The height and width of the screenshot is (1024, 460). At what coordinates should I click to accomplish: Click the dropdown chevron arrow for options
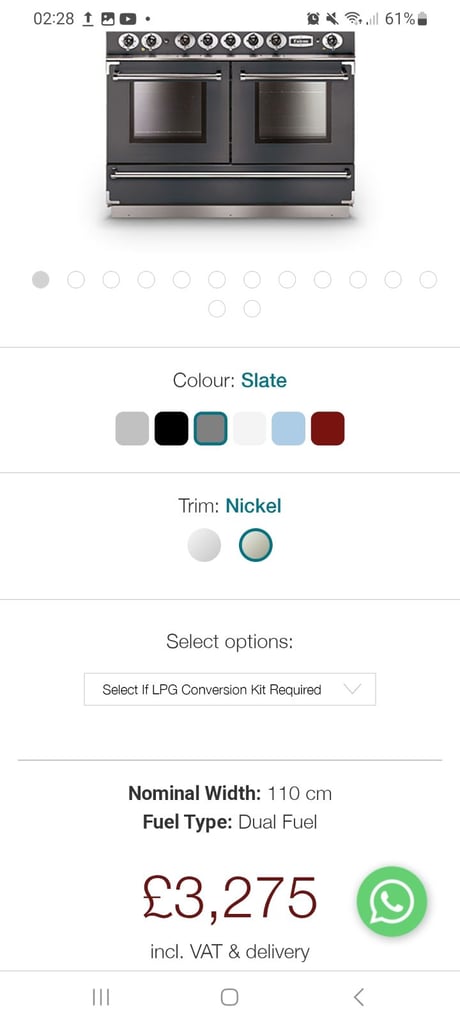pyautogui.click(x=352, y=689)
